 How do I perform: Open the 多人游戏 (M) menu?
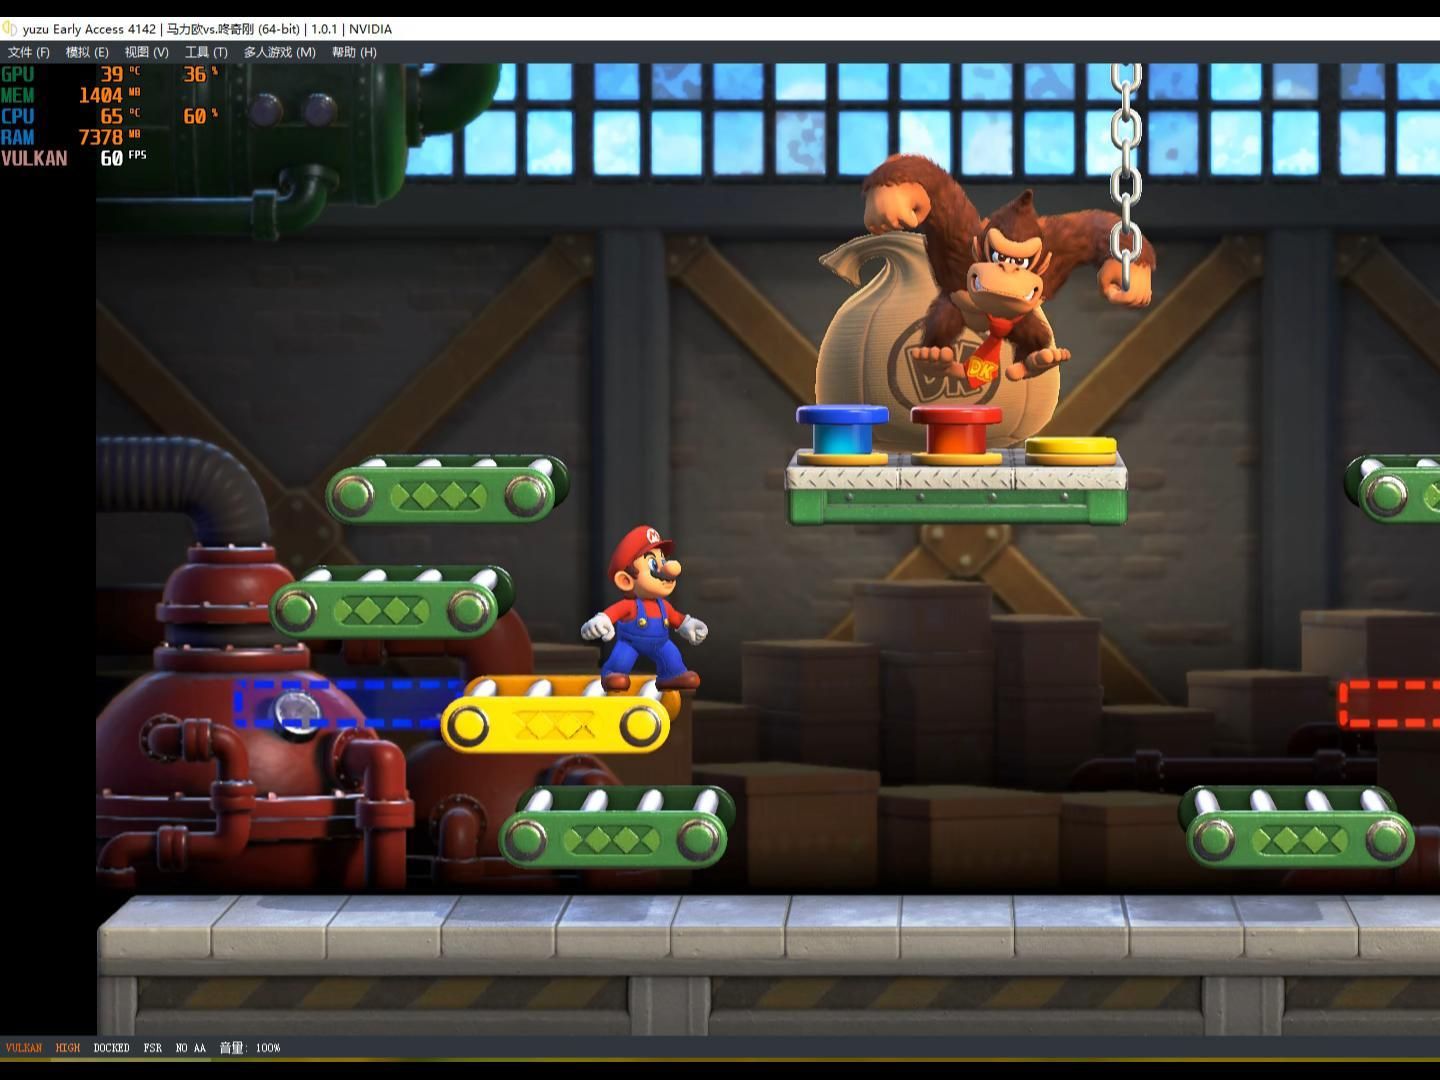click(279, 52)
